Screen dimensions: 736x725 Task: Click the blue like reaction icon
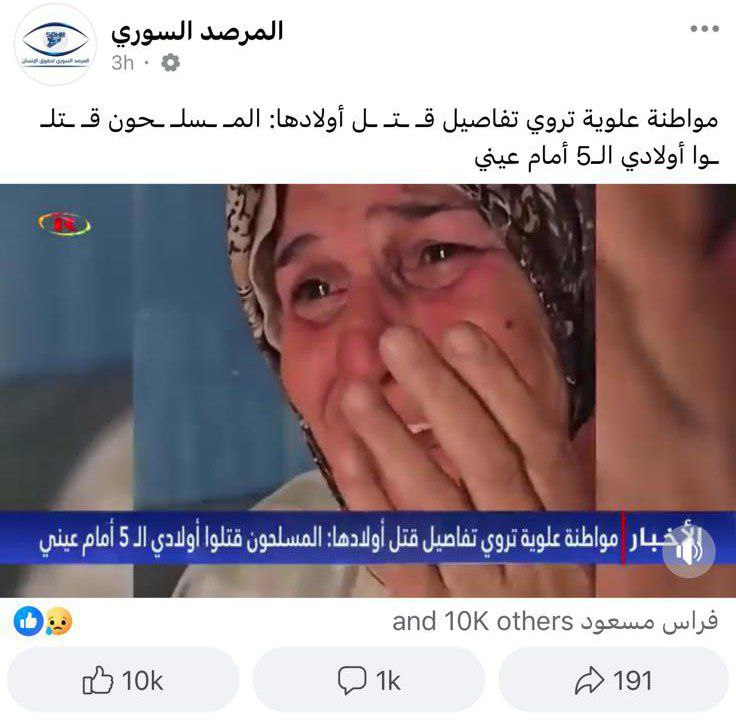(x=29, y=621)
